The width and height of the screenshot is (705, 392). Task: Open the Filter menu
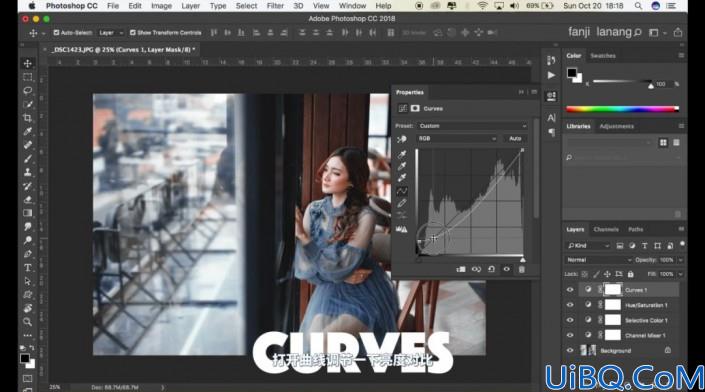click(x=275, y=6)
